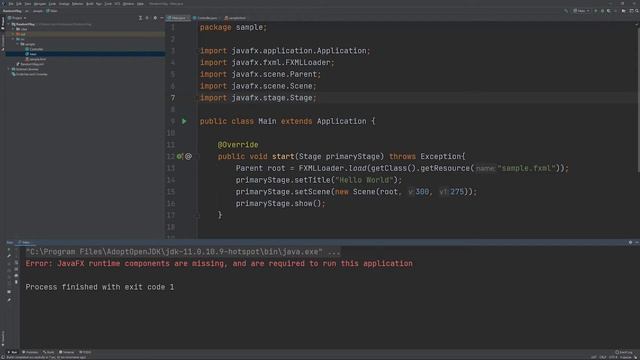Viewport: 640px width, 360px height.
Task: Click RandomPlay in navigation breadcrumb
Action: [12, 11]
